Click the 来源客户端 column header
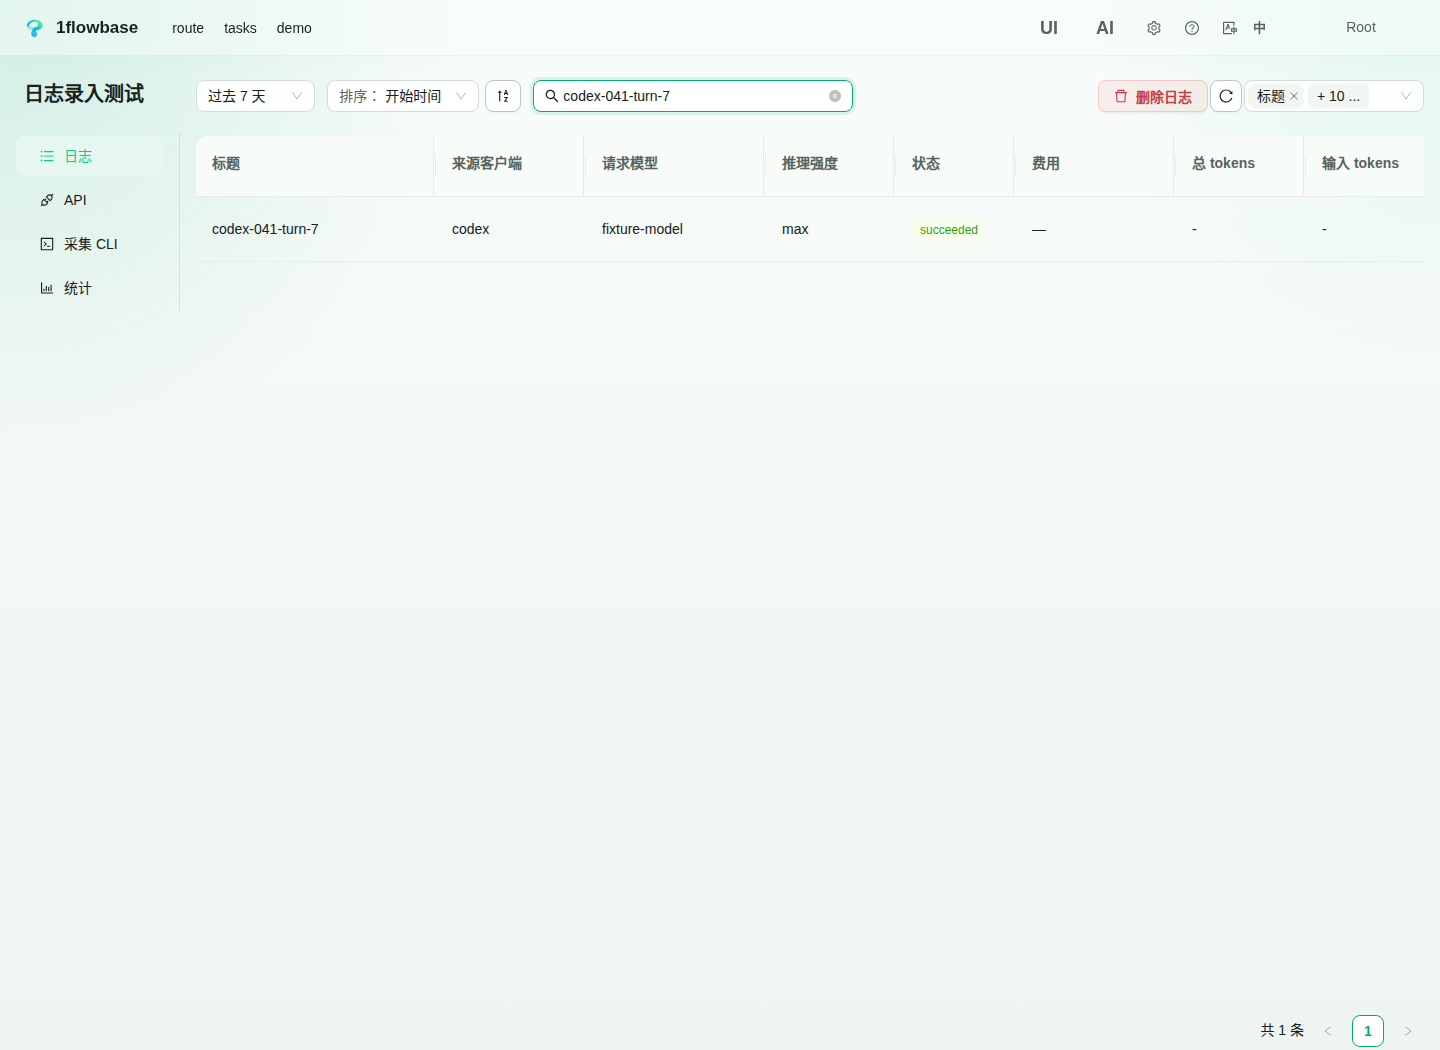 coord(509,164)
